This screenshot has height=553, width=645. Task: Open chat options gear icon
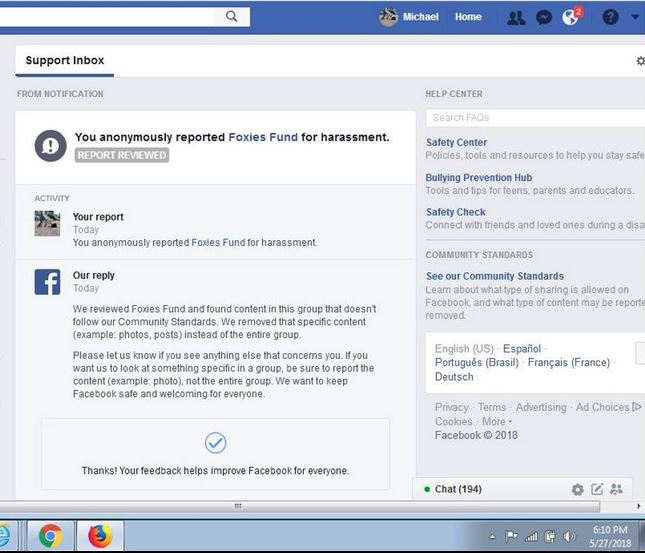(578, 489)
